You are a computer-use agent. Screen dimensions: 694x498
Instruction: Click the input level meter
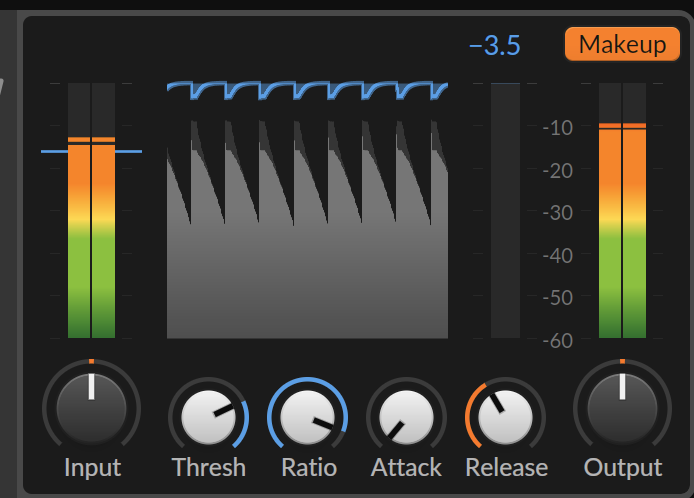pyautogui.click(x=92, y=210)
